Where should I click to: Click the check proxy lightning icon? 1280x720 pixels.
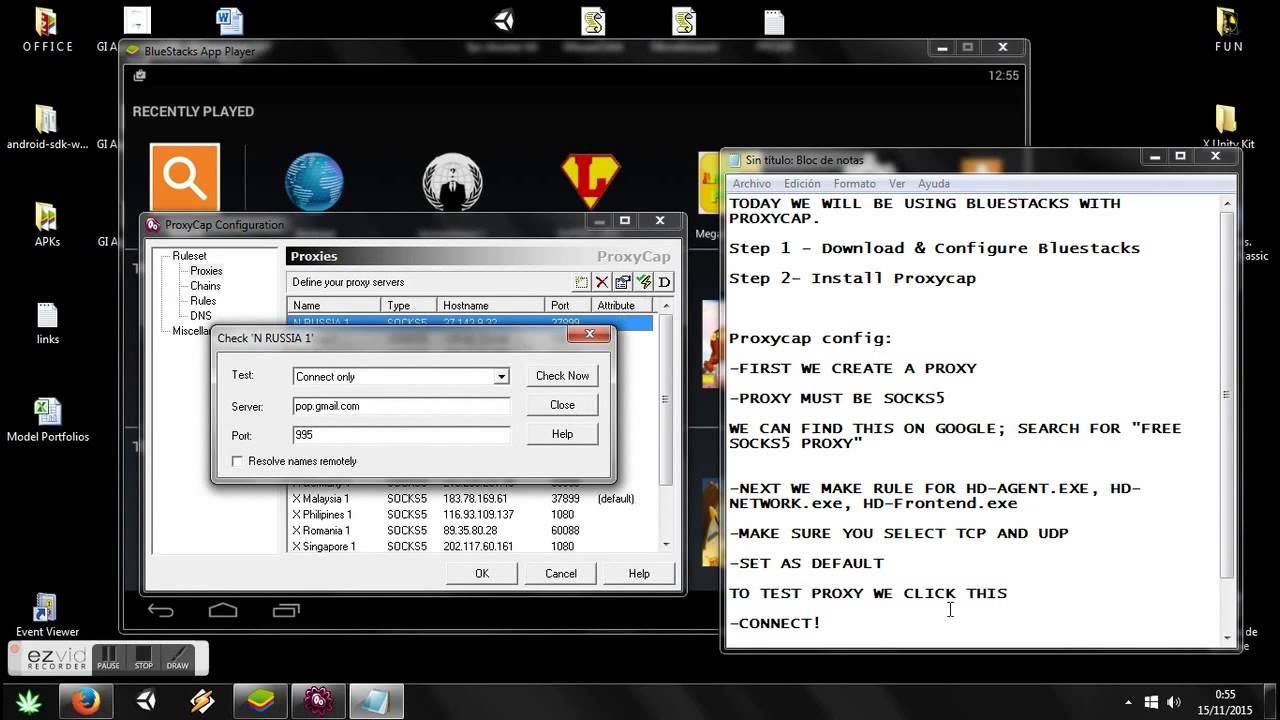[644, 282]
